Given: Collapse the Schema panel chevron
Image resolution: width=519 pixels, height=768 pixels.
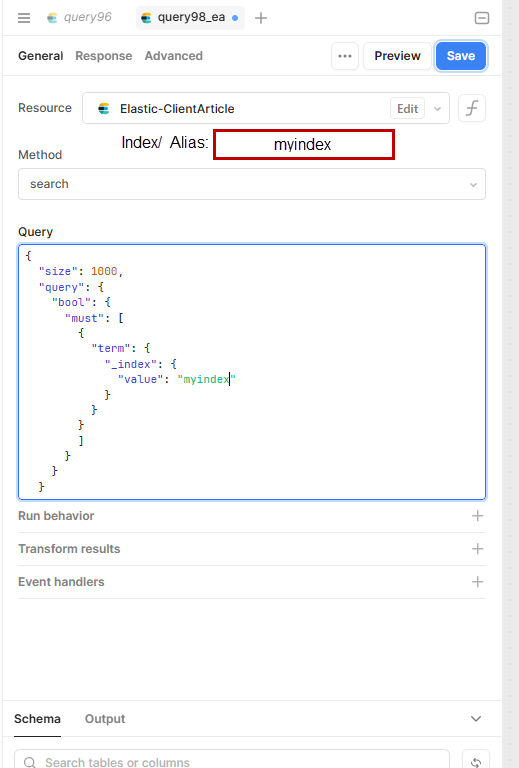Looking at the screenshot, I should tap(476, 719).
